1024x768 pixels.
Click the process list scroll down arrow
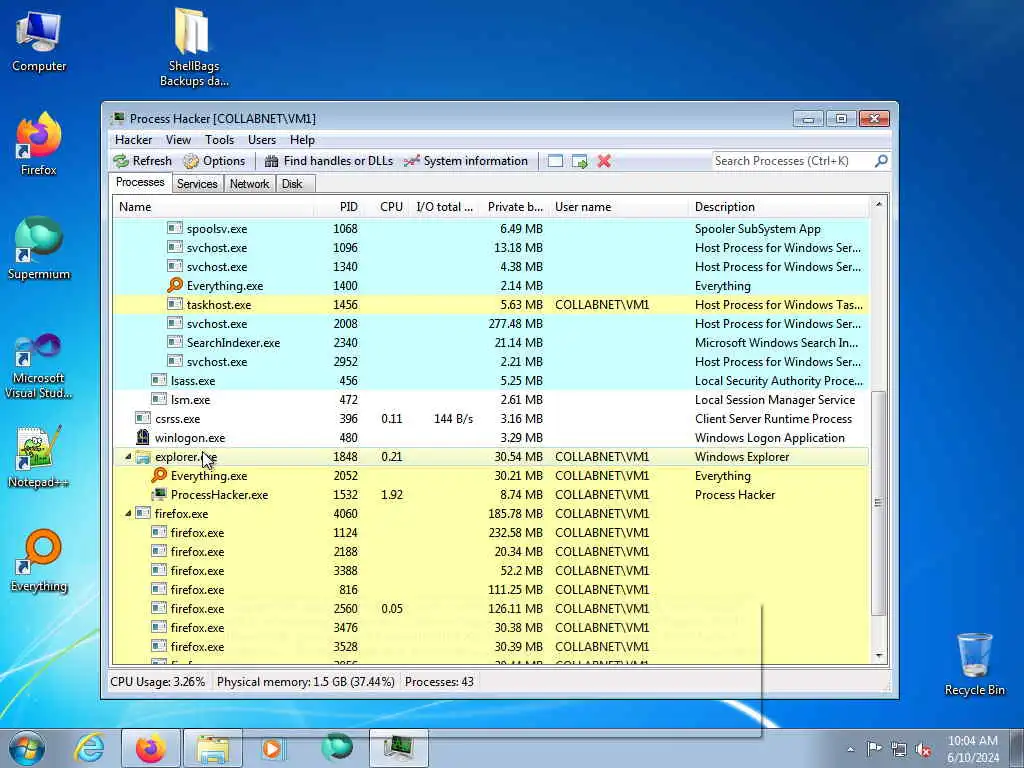[x=879, y=656]
